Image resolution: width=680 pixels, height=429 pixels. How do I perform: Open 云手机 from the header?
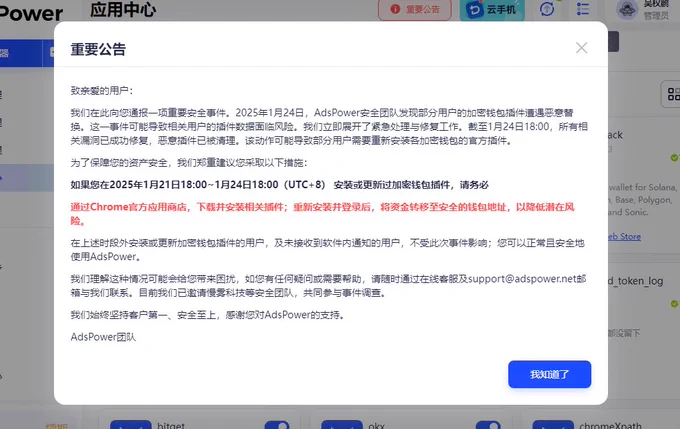coord(492,9)
